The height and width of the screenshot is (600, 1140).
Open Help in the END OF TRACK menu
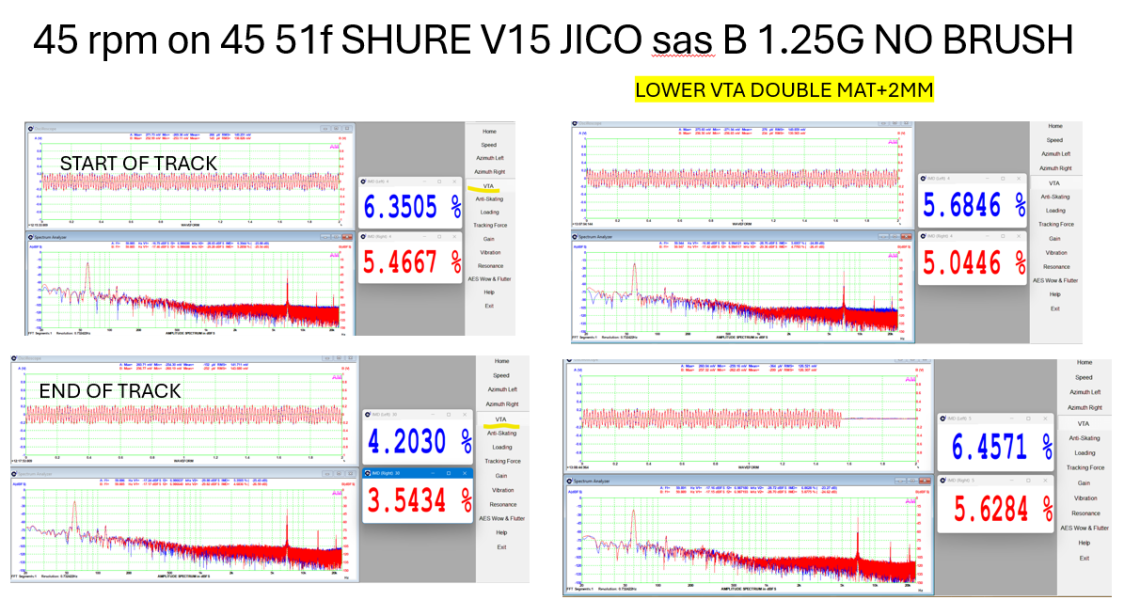click(501, 532)
